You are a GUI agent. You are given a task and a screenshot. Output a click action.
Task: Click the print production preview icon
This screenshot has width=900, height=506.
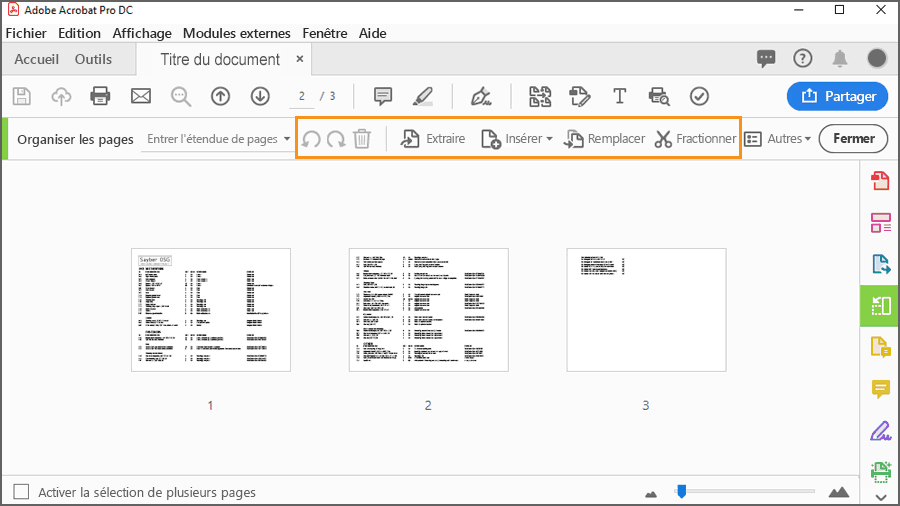(659, 96)
